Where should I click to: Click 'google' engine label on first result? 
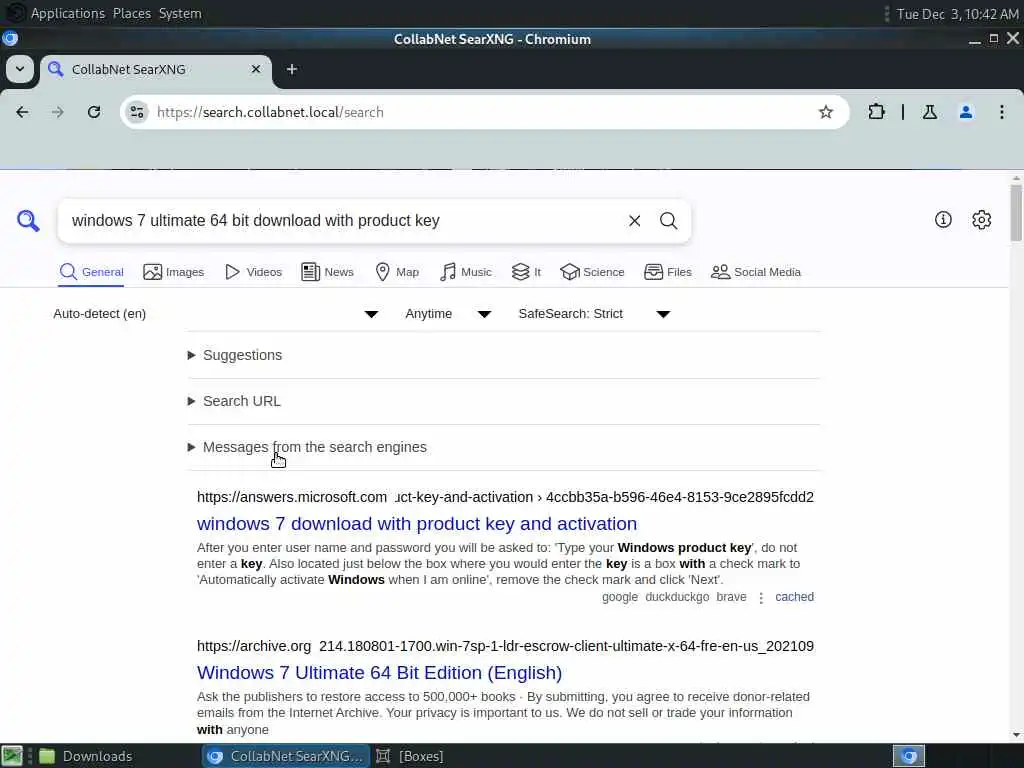tap(620, 597)
